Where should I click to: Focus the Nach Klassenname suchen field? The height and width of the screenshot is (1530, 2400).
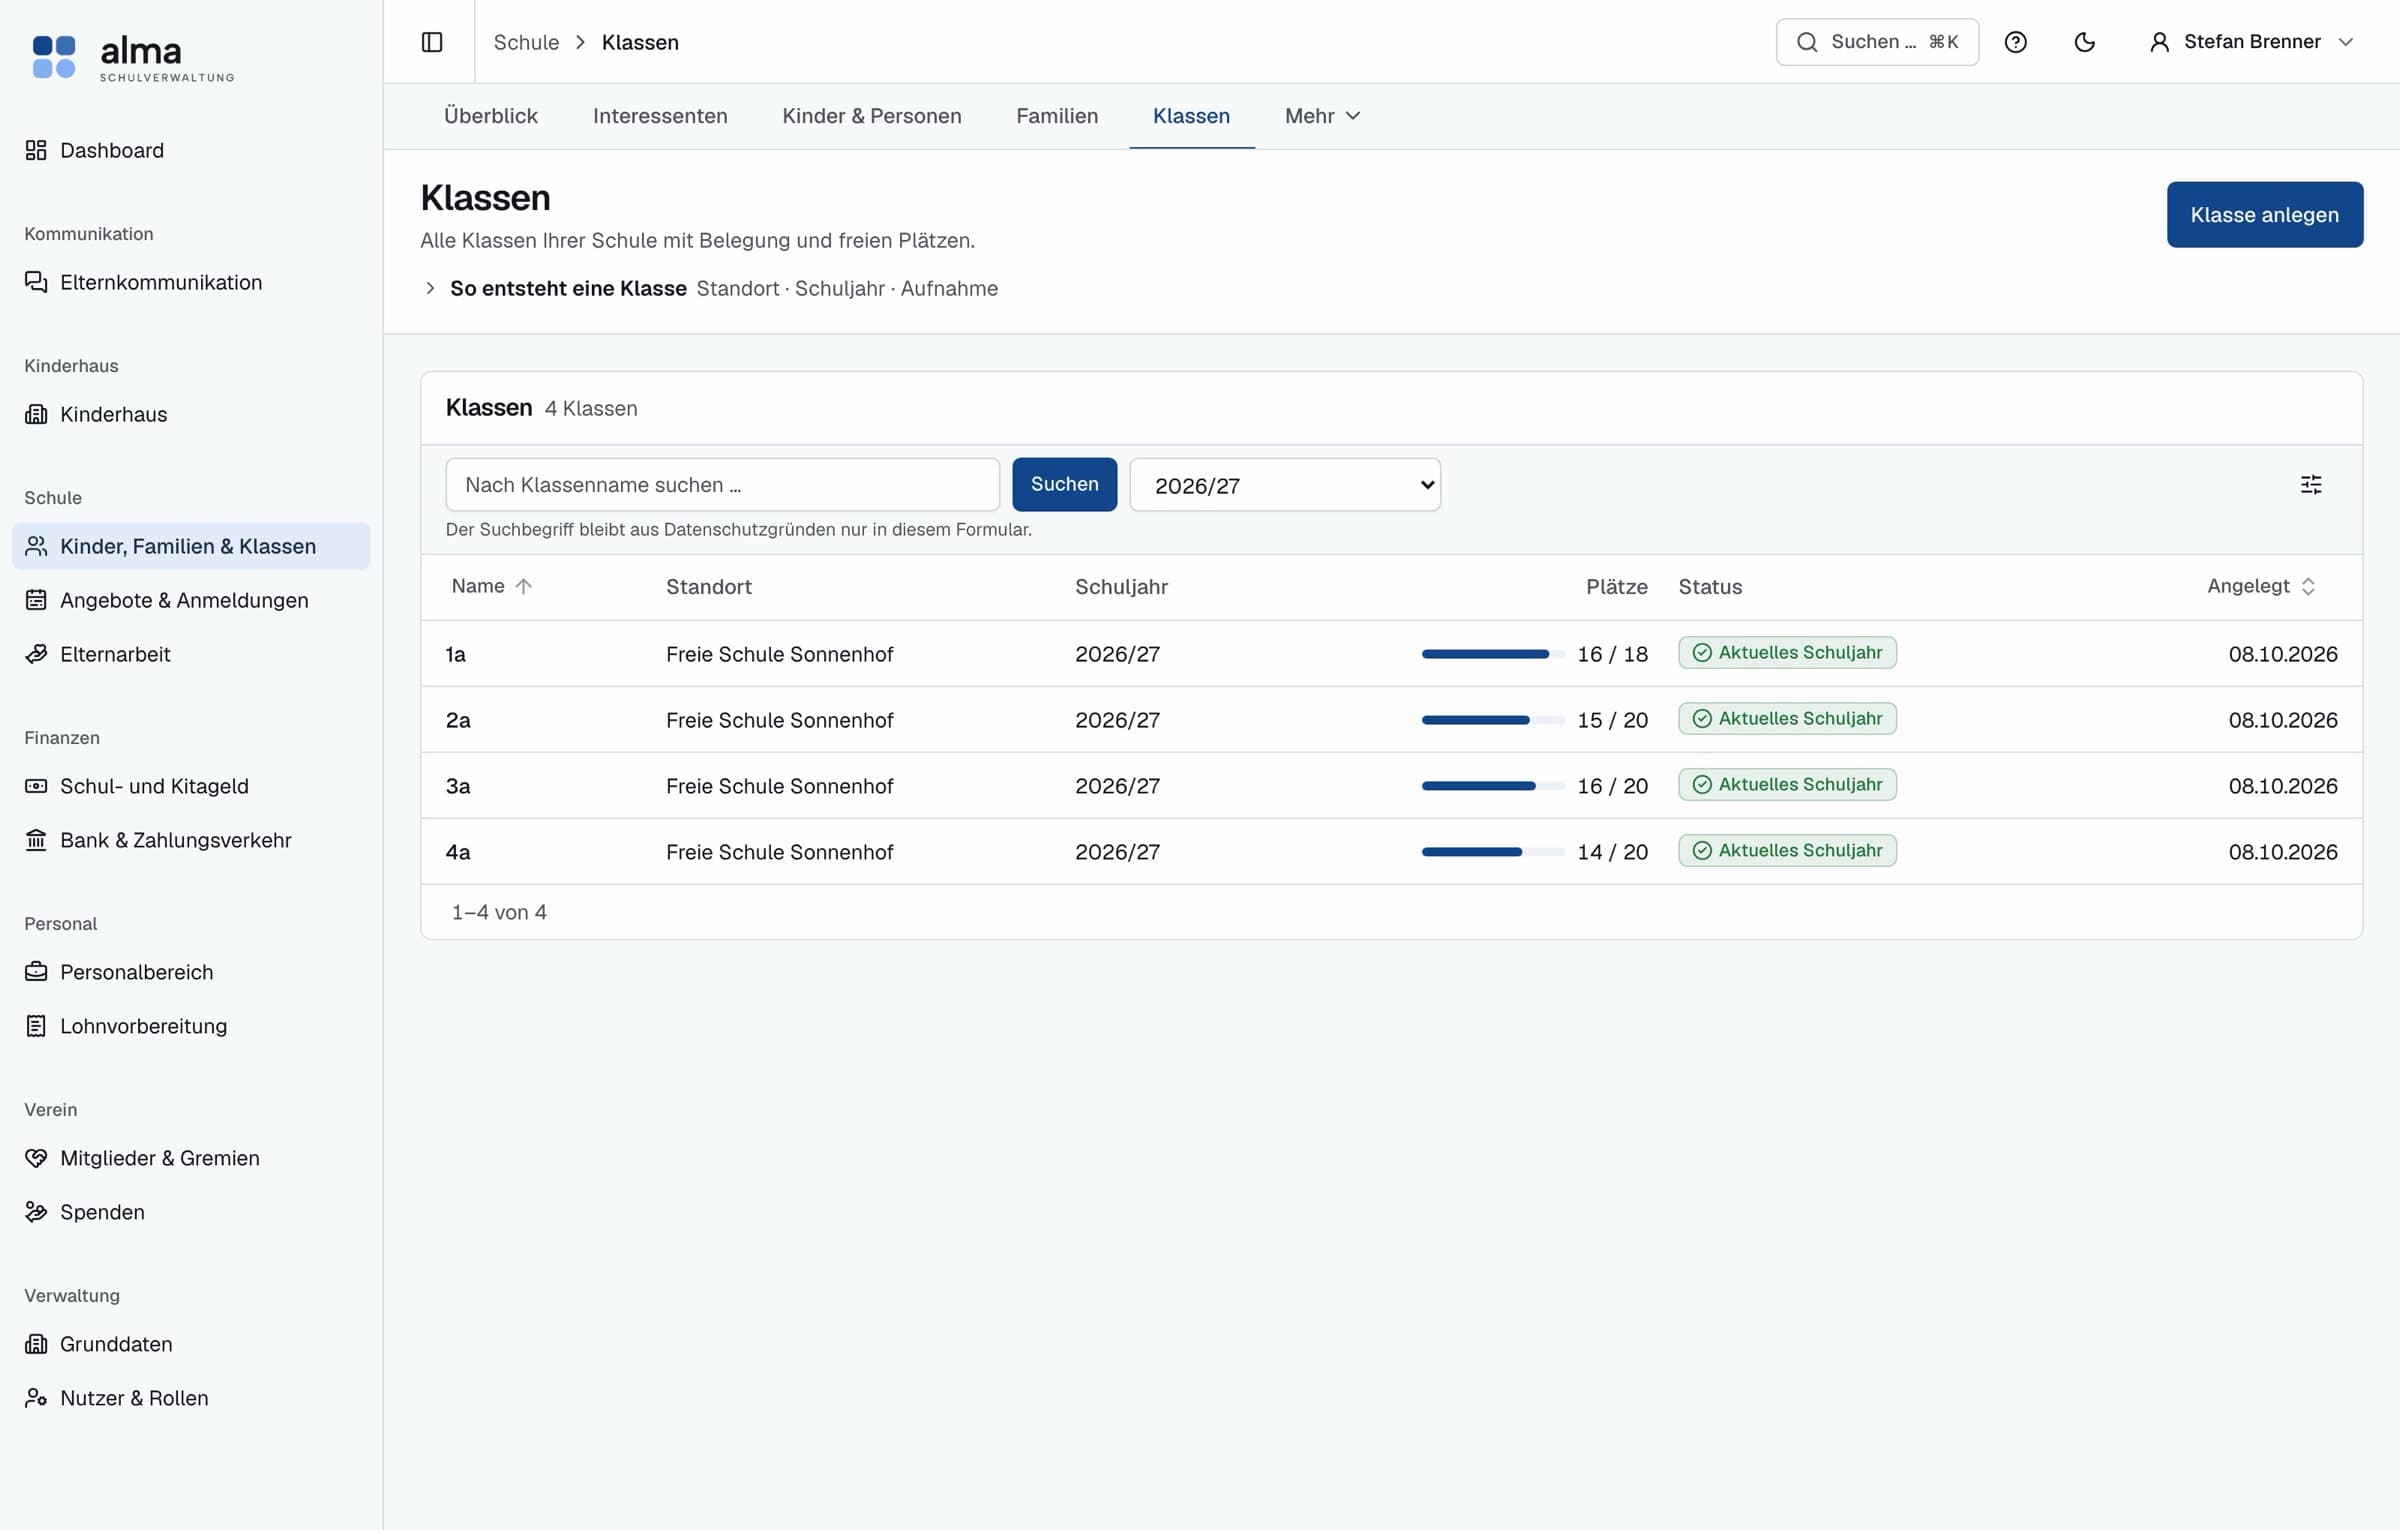[x=722, y=485]
